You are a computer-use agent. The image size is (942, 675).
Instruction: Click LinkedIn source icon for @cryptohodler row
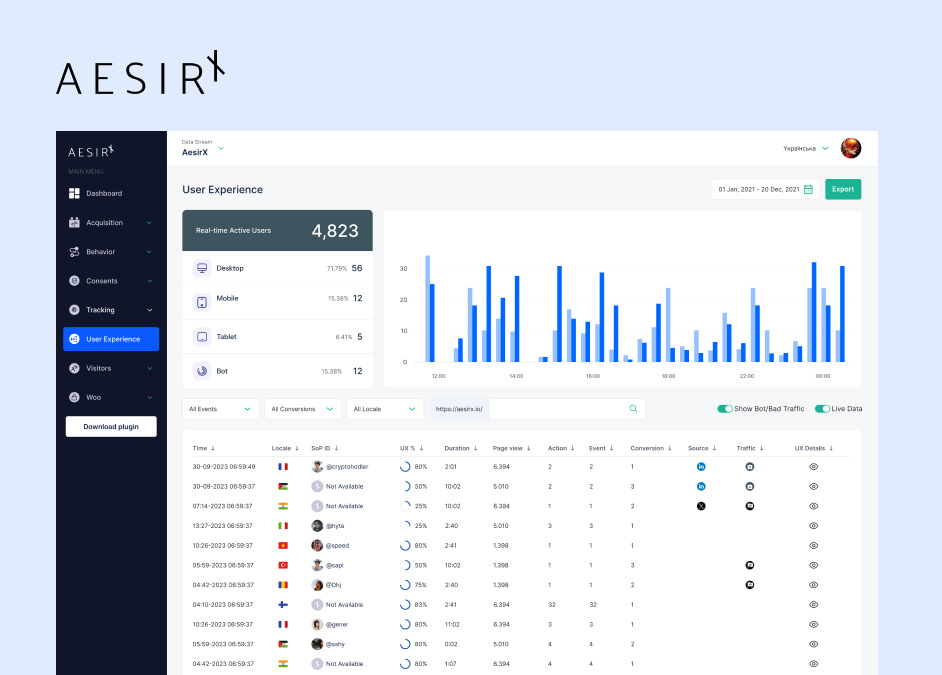(x=701, y=467)
